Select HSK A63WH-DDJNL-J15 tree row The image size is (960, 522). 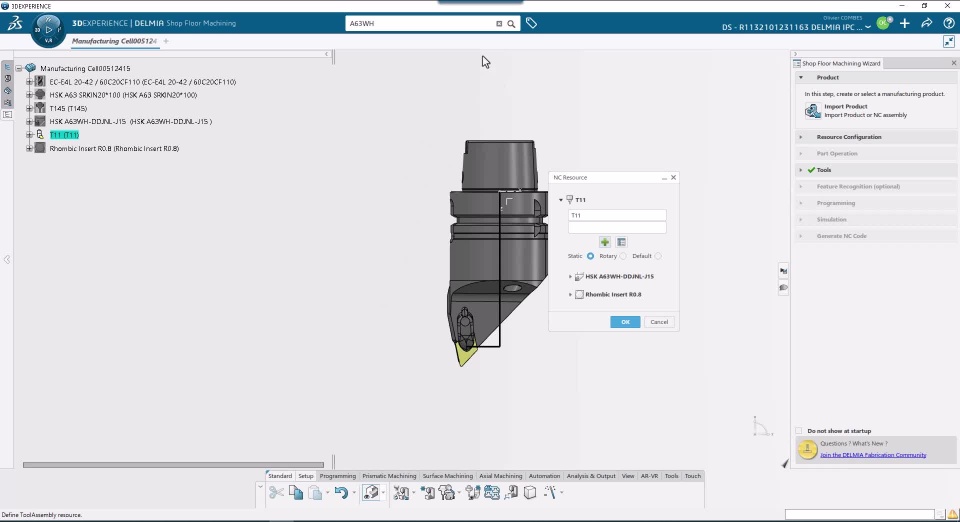tap(130, 122)
